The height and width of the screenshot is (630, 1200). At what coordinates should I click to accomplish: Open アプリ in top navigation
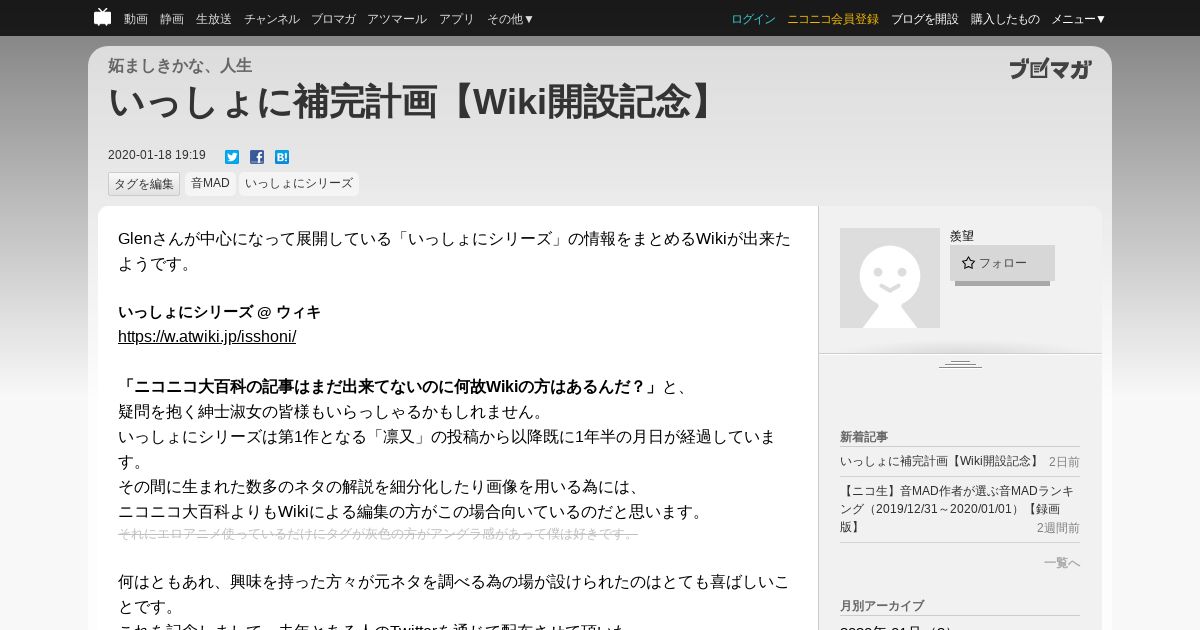pos(457,19)
